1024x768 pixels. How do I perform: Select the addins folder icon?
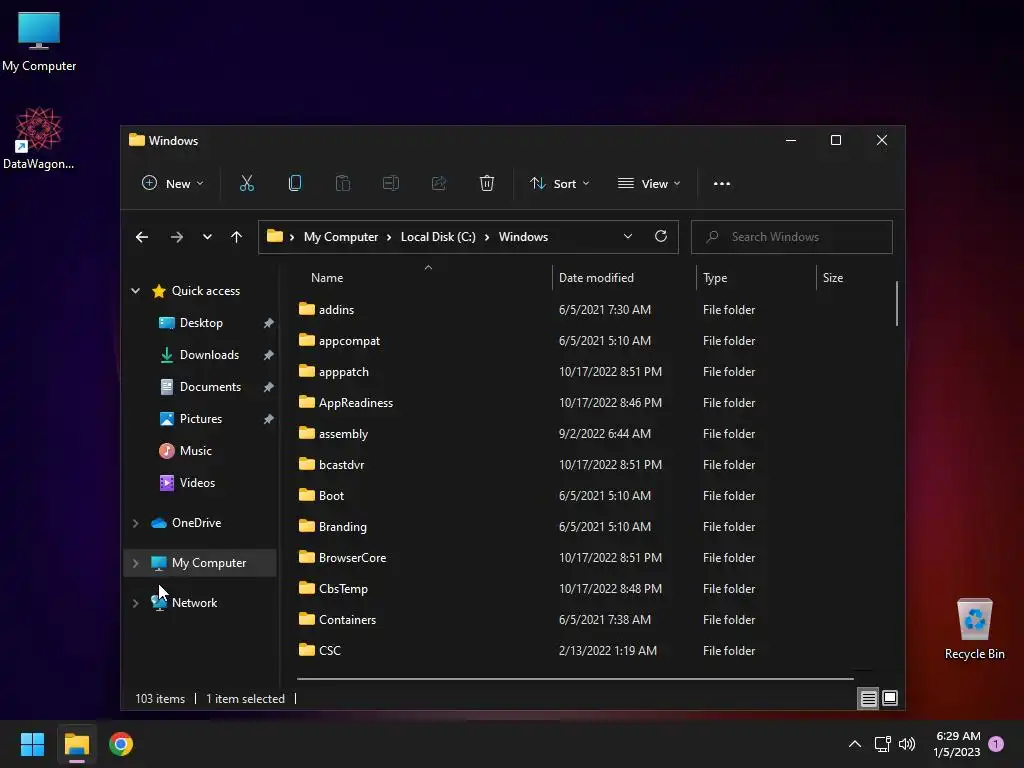(306, 309)
